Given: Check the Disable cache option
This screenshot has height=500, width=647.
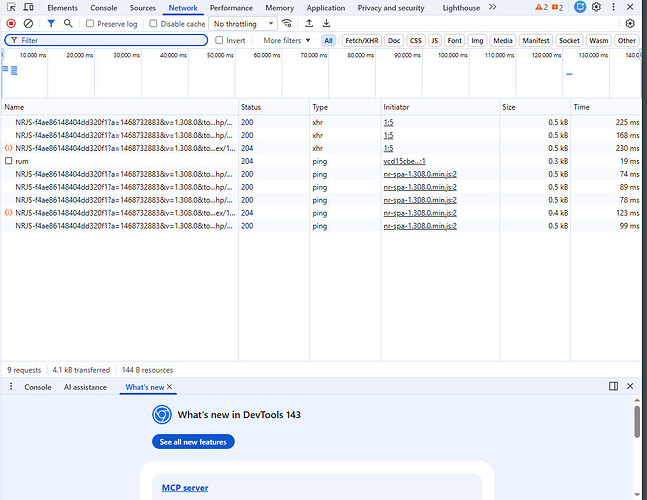Looking at the screenshot, I should point(155,23).
